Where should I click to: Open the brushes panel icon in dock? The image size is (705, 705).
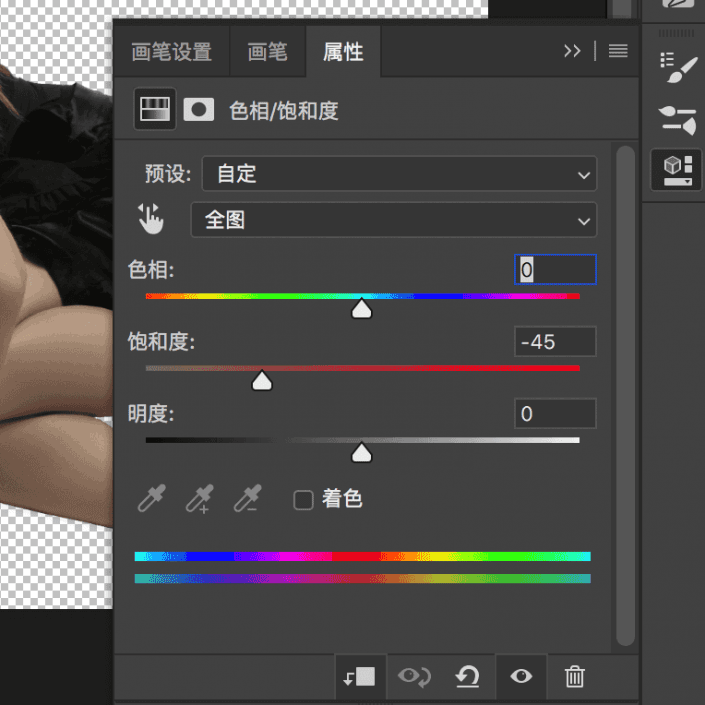(677, 120)
